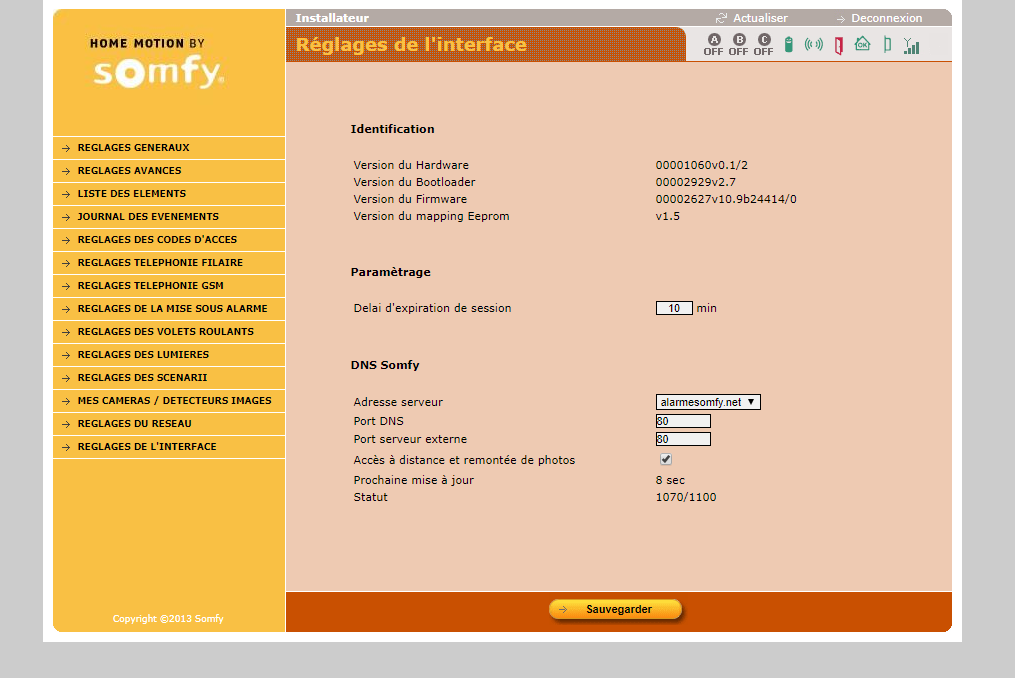Focus the Port serveur externe field
Image resolution: width=1015 pixels, height=678 pixels.
point(683,439)
